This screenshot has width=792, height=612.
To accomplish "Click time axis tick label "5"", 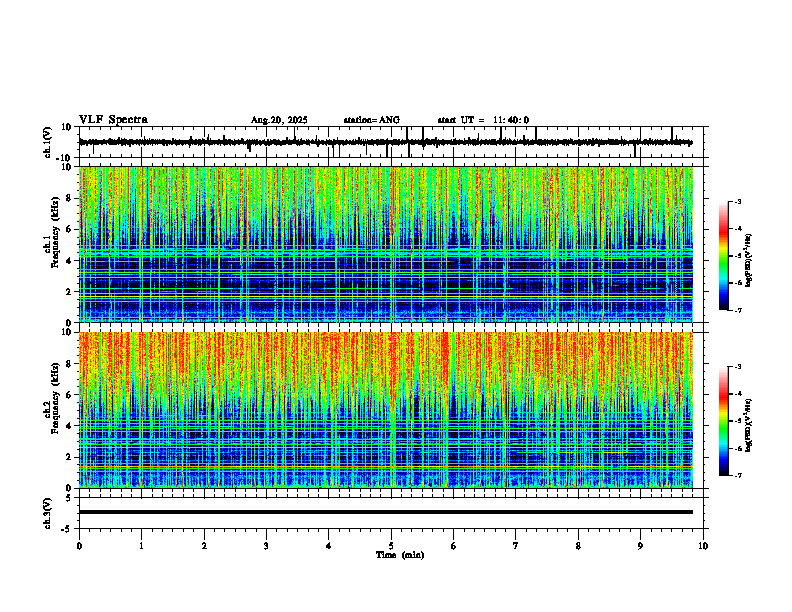I will (x=391, y=546).
